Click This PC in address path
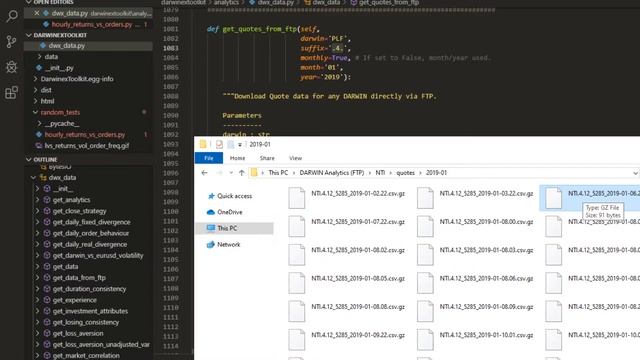 tap(278, 173)
